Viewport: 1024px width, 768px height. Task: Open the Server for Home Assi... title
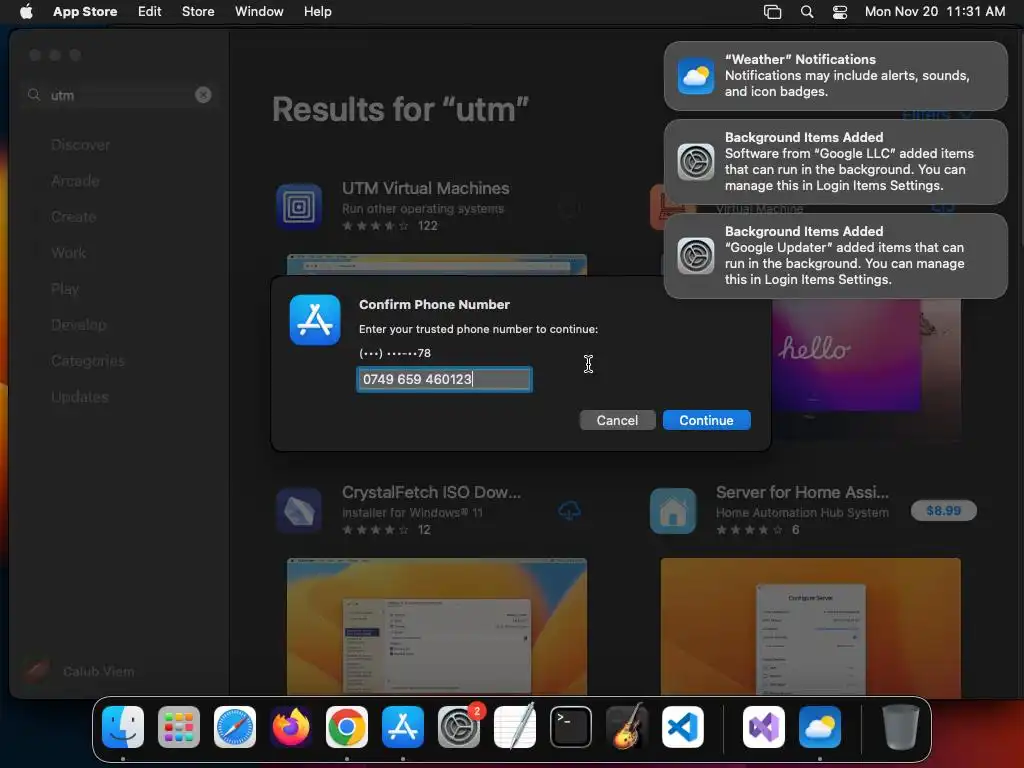802,492
